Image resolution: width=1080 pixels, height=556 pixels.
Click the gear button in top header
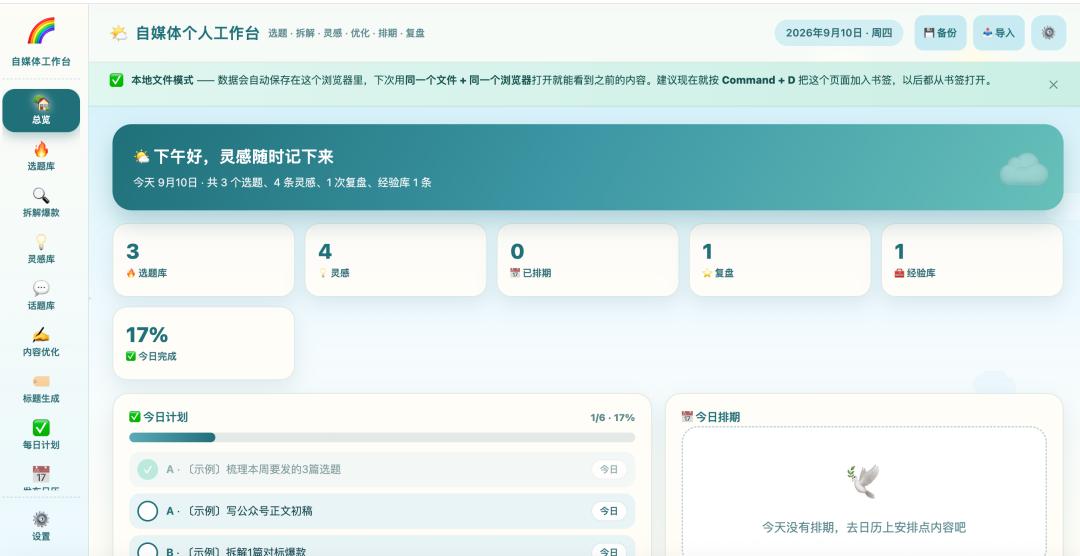[x=1048, y=32]
